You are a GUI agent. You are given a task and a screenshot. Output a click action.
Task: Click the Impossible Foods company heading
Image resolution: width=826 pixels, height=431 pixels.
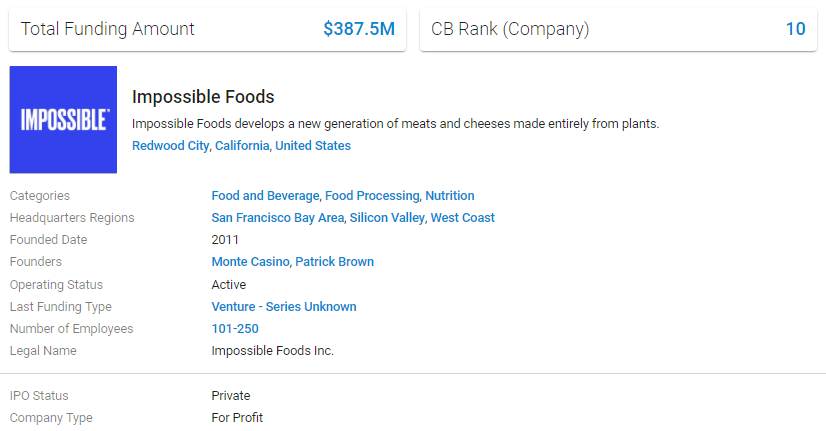coord(203,97)
